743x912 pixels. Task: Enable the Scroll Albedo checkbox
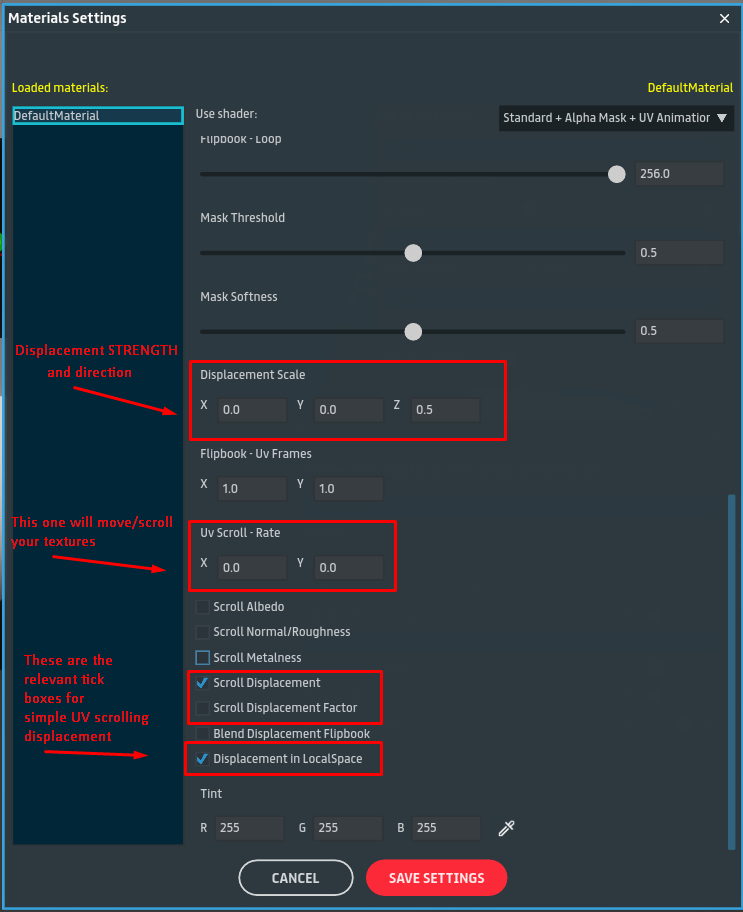coord(203,607)
